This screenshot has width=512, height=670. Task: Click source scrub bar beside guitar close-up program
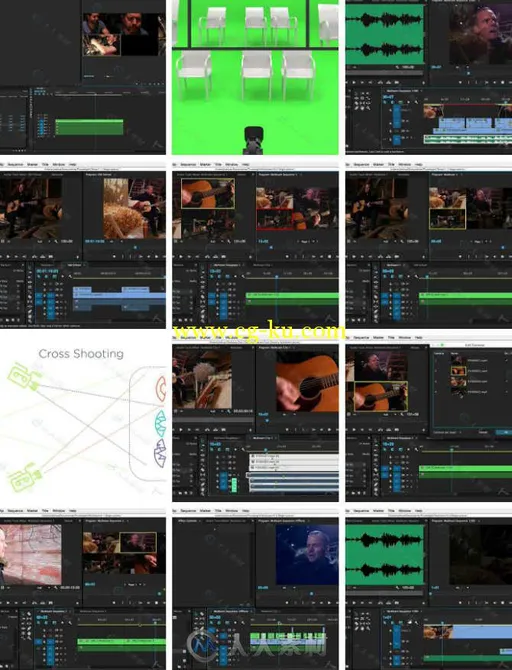pos(213,420)
